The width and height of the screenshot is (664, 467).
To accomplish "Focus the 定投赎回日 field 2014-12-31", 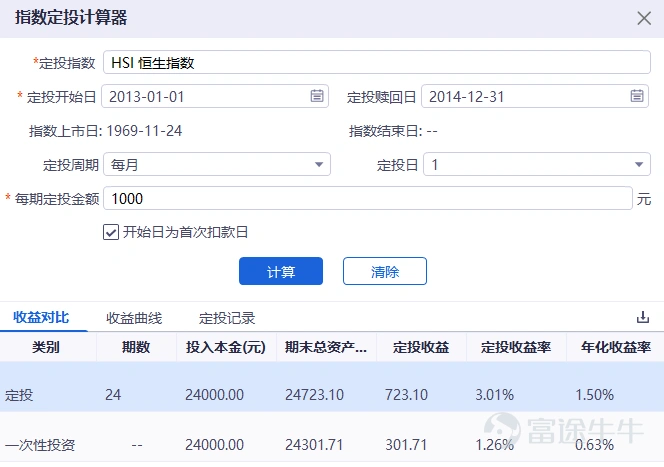I will coord(535,96).
